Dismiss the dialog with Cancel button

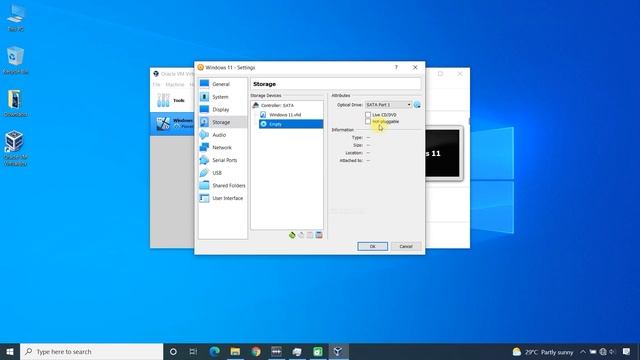406,247
